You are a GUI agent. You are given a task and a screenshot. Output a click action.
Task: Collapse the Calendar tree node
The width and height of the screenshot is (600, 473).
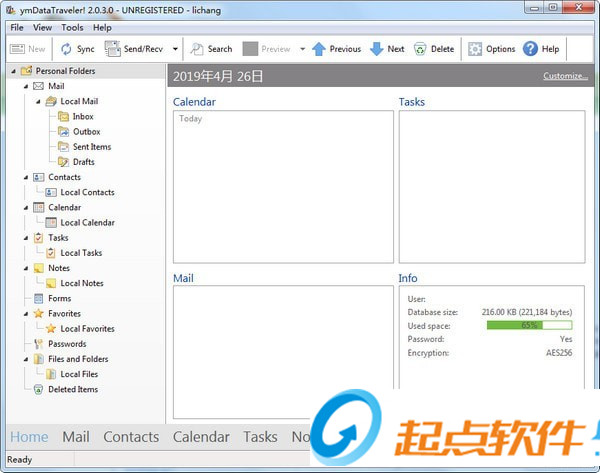26,208
